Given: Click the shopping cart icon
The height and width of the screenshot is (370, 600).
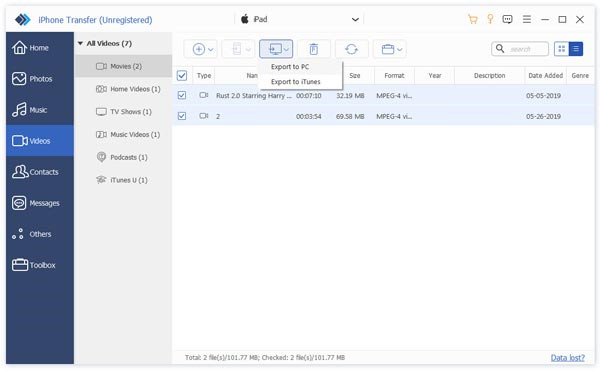Looking at the screenshot, I should pos(473,19).
